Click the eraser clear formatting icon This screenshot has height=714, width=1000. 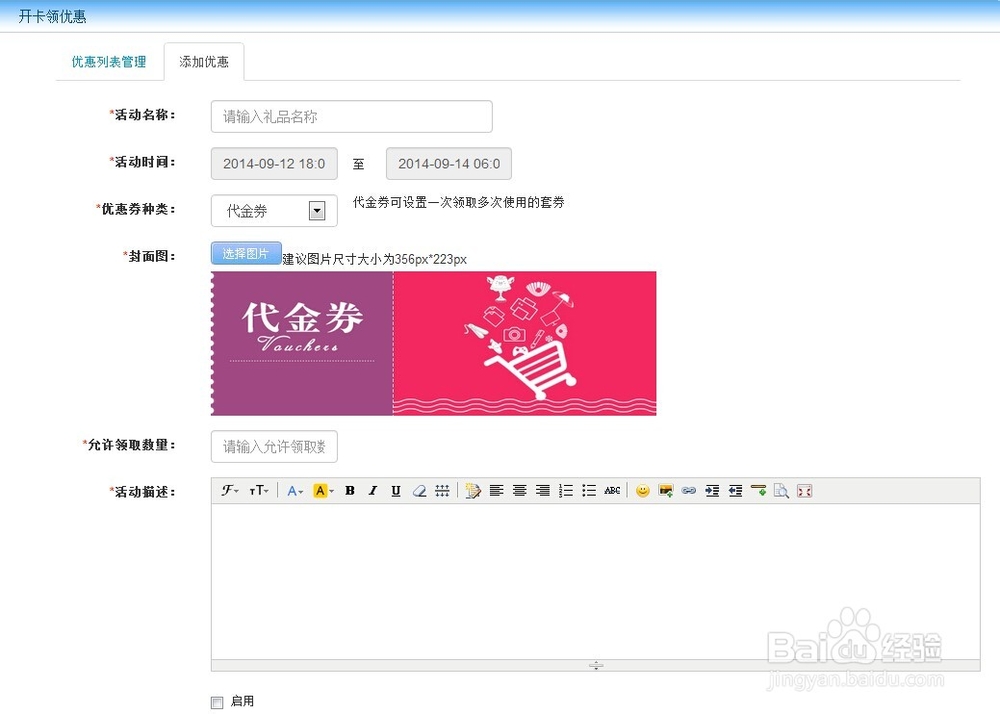pyautogui.click(x=419, y=491)
